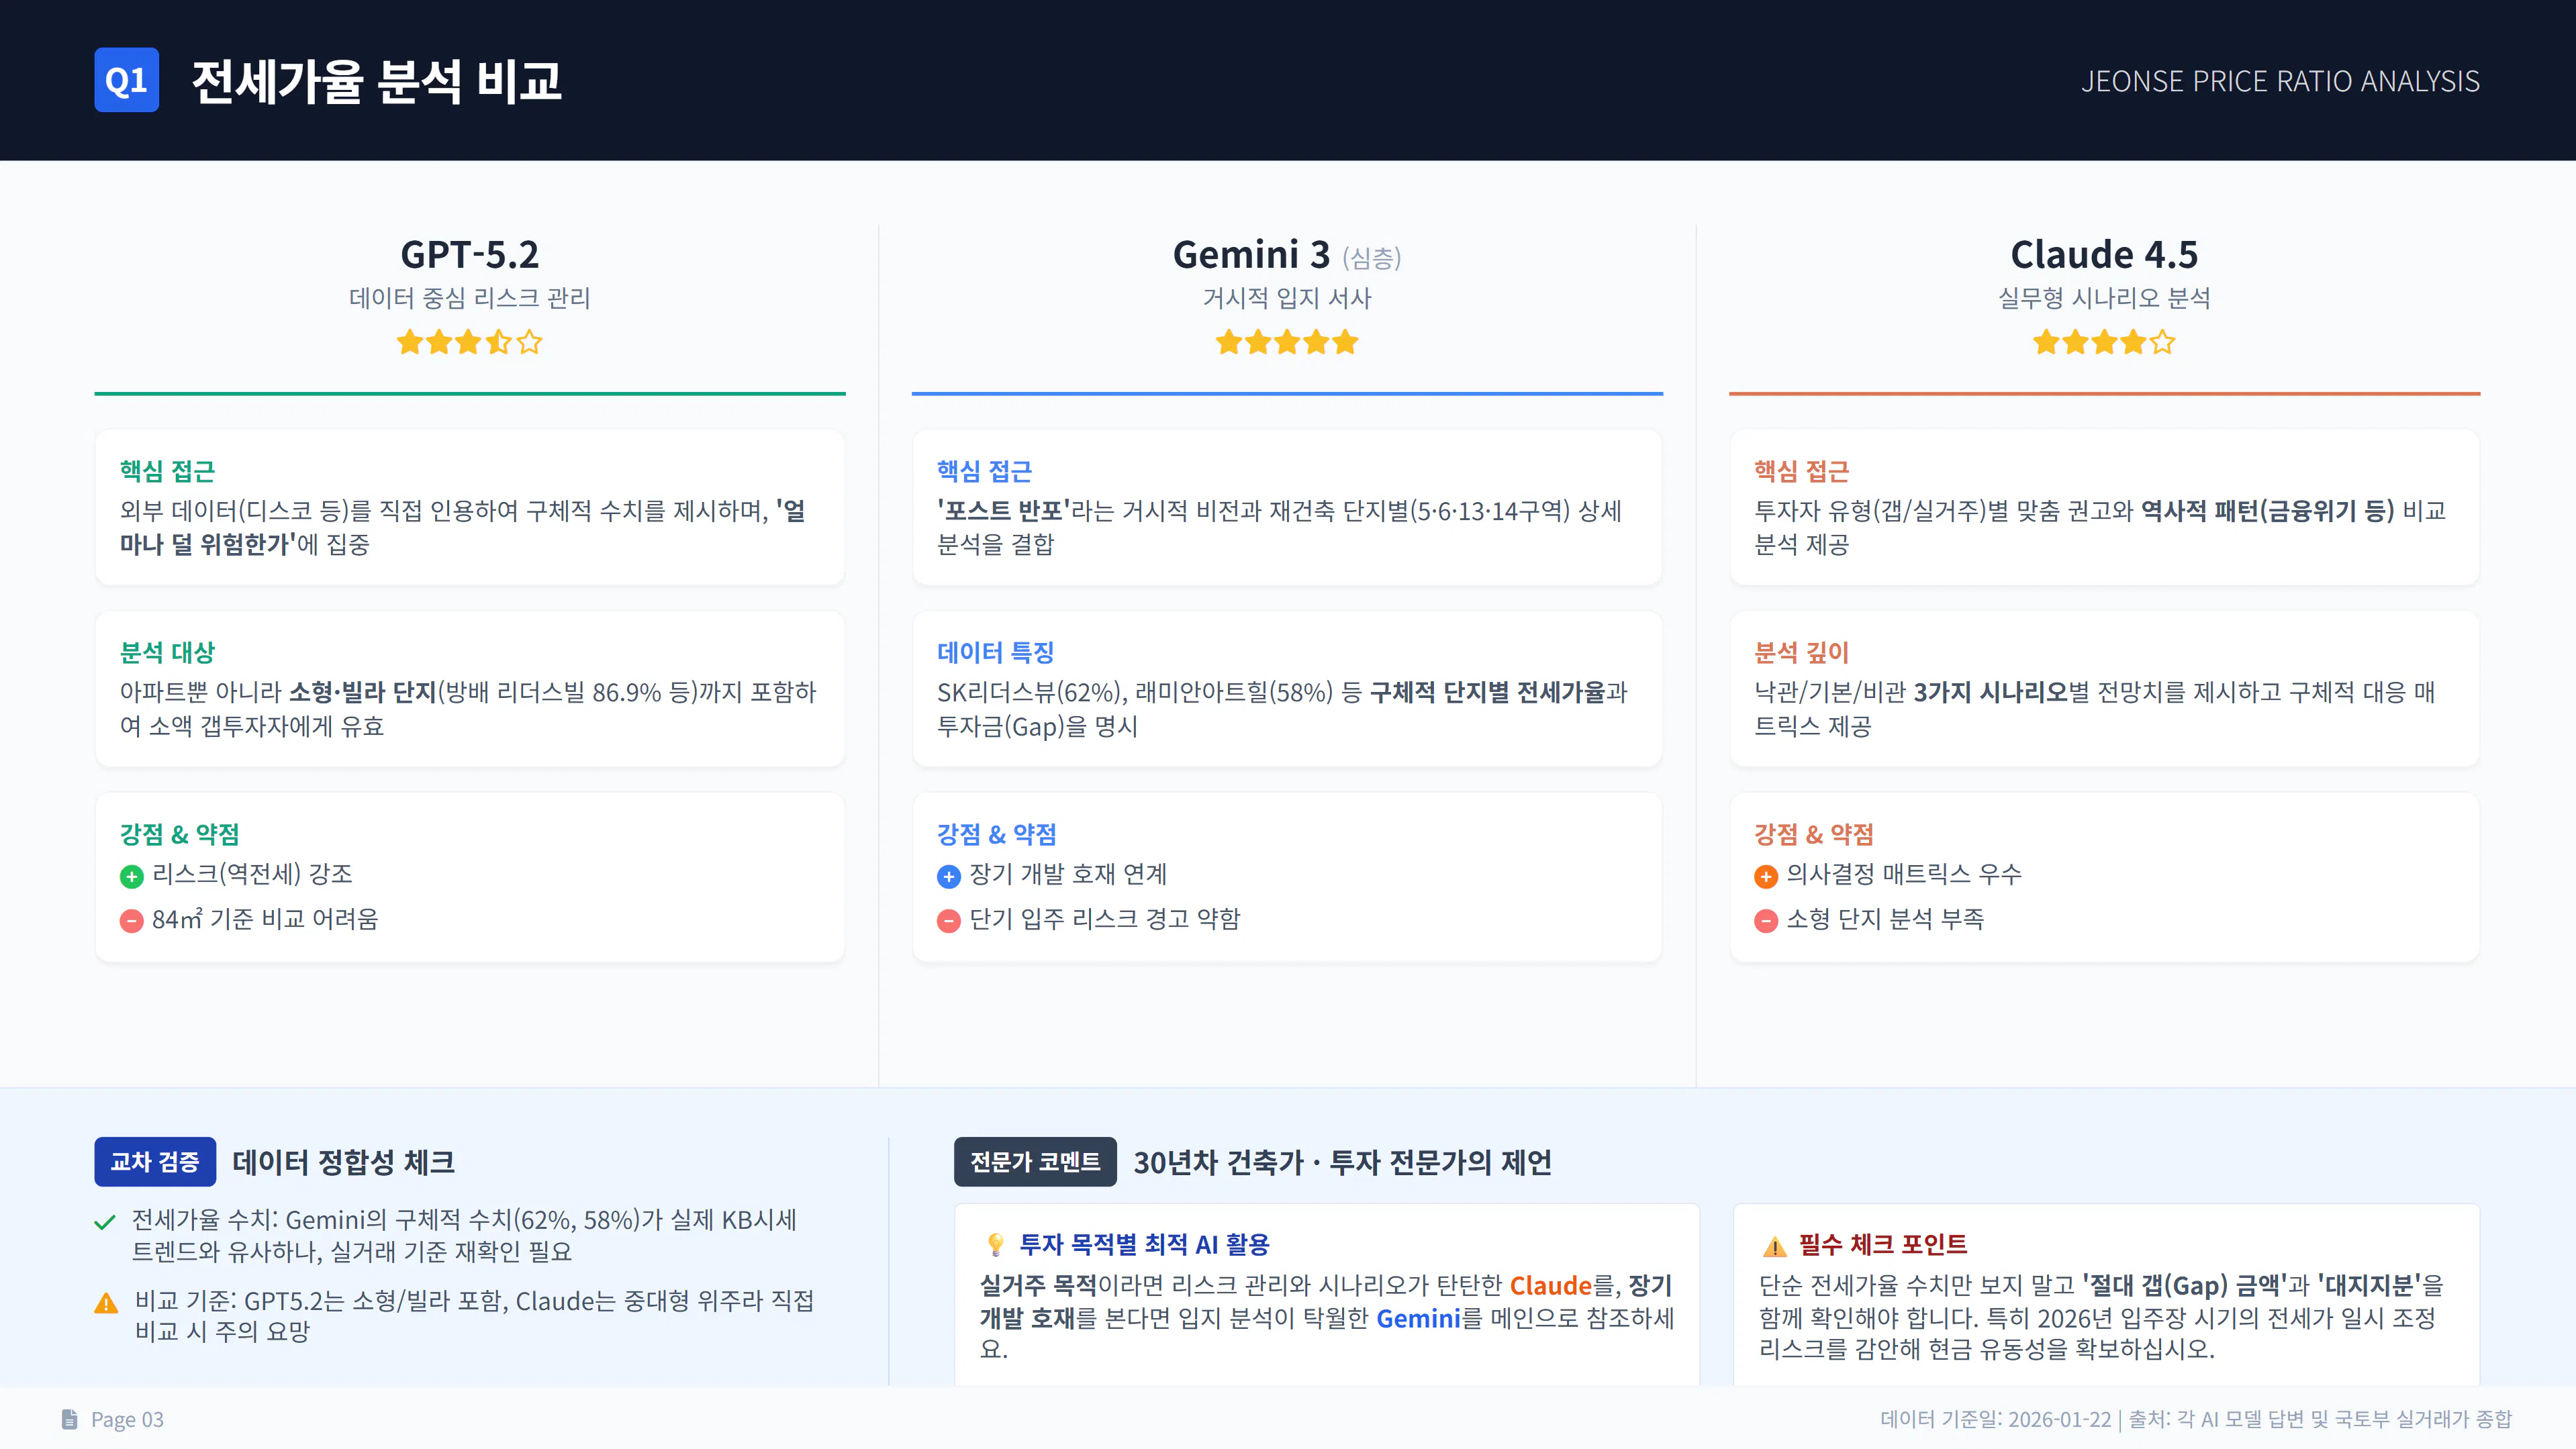
Task: Select the Gemini 3 column heading
Action: 1251,254
